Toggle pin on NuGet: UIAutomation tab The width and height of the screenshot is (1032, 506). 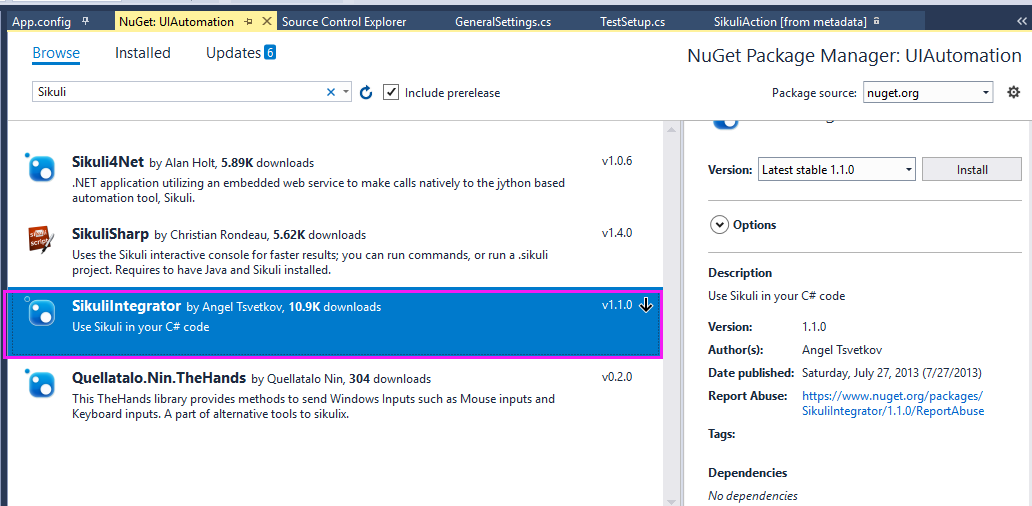pos(249,22)
